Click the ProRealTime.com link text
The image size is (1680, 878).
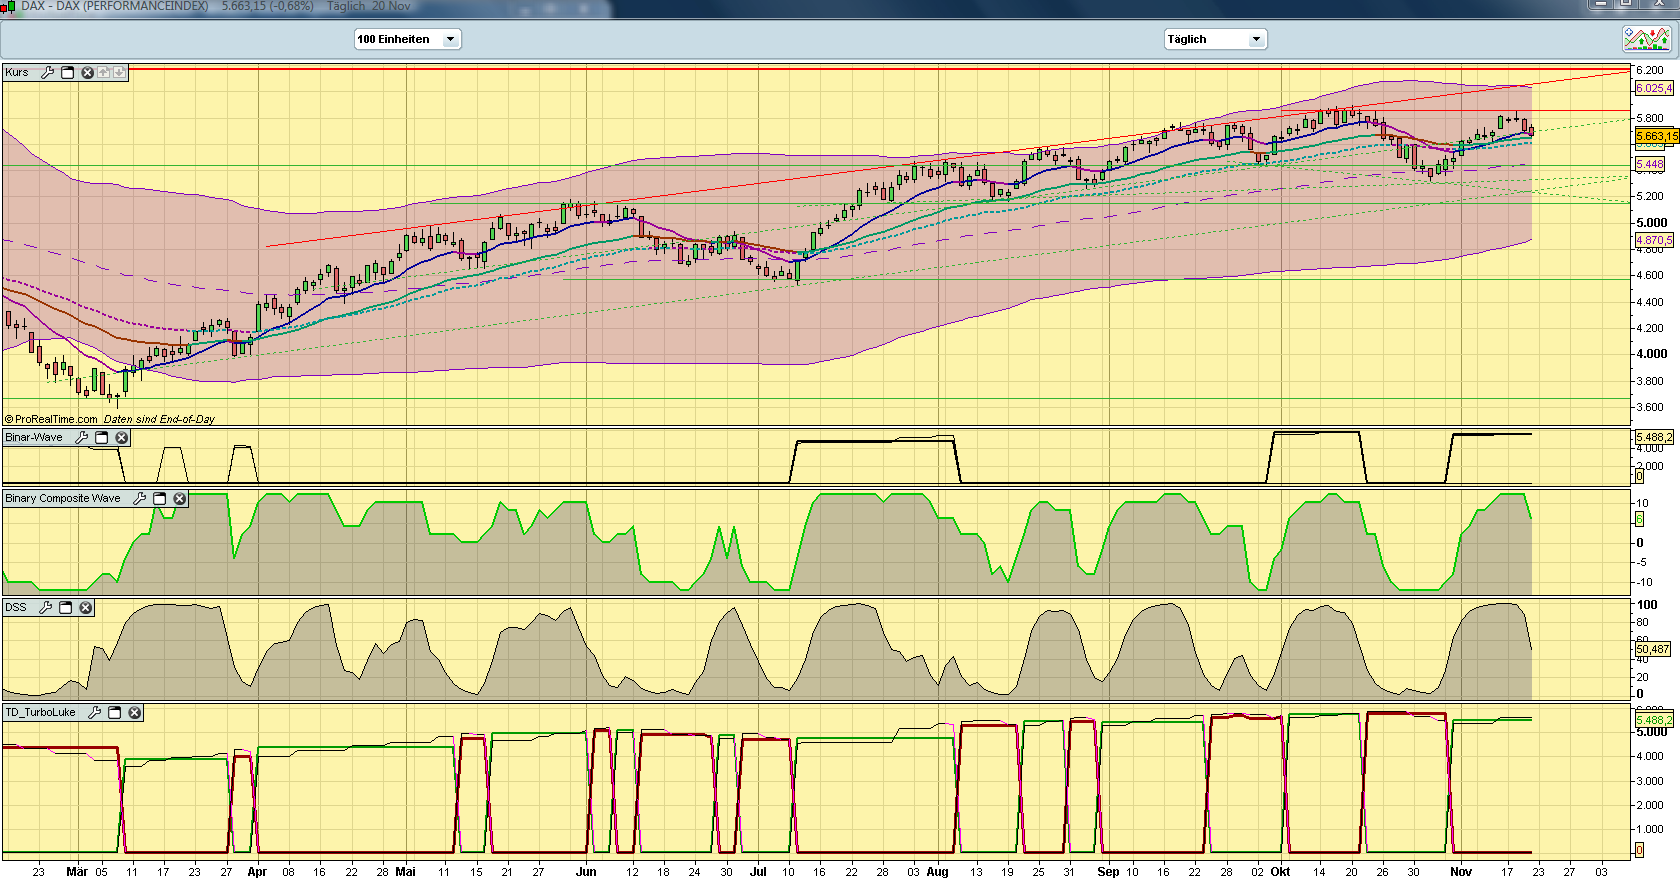pos(56,420)
